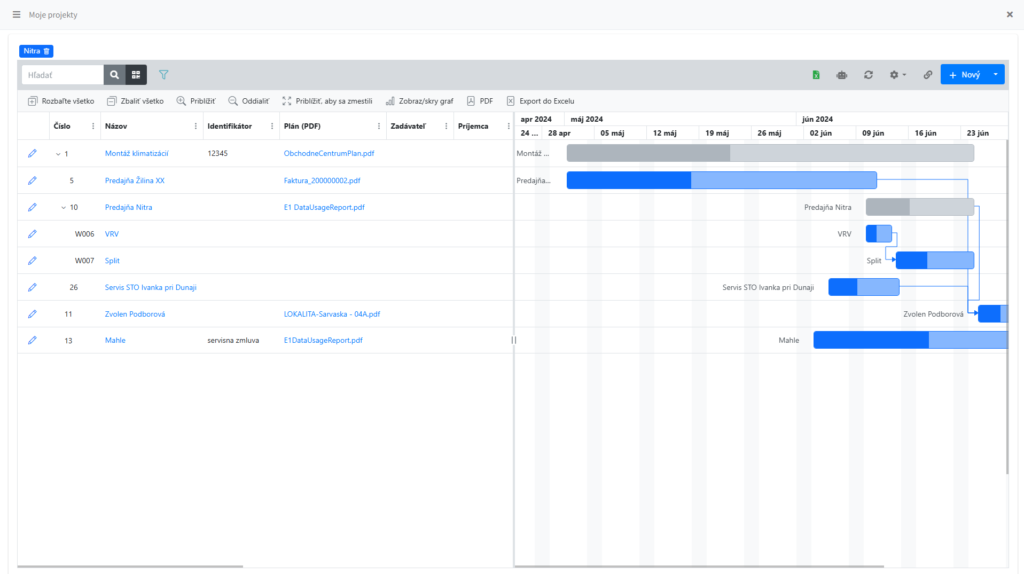Edit the Mahle row with pencil icon
Screen dimensions: 1024x574
tap(32, 340)
